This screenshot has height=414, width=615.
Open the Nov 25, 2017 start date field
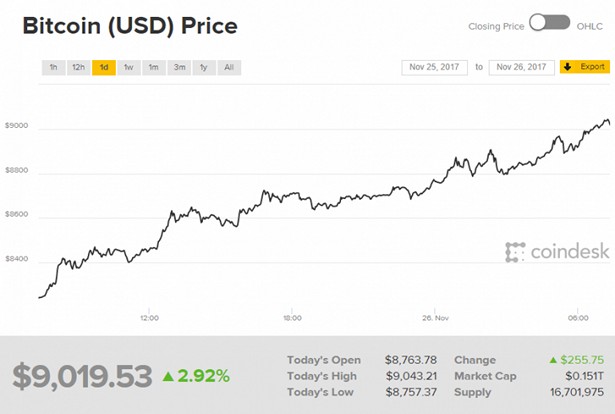click(x=437, y=67)
